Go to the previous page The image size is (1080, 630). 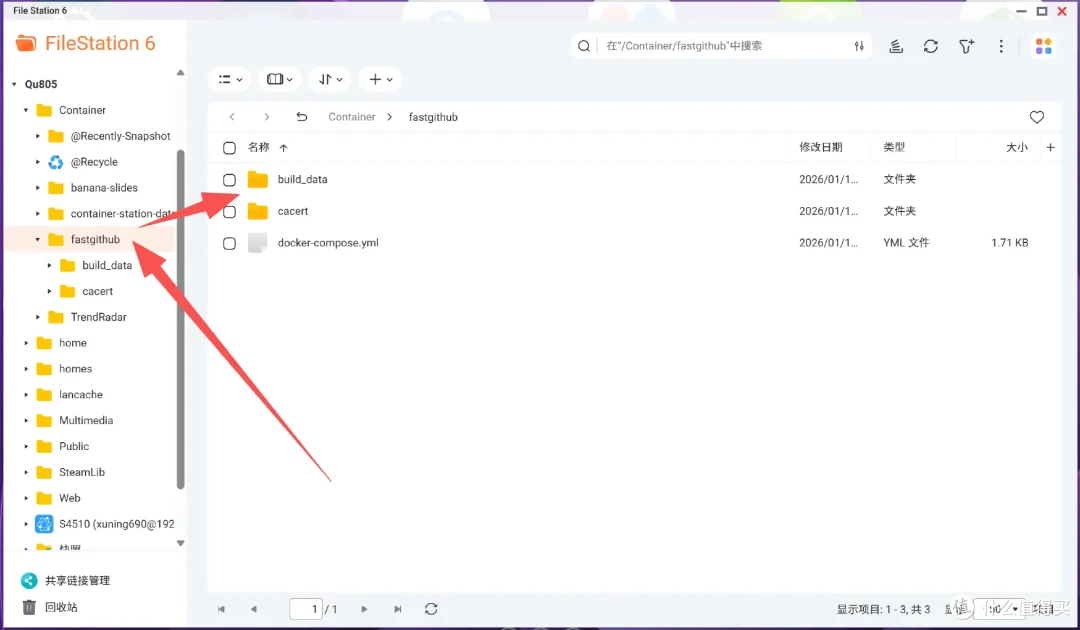coord(254,609)
